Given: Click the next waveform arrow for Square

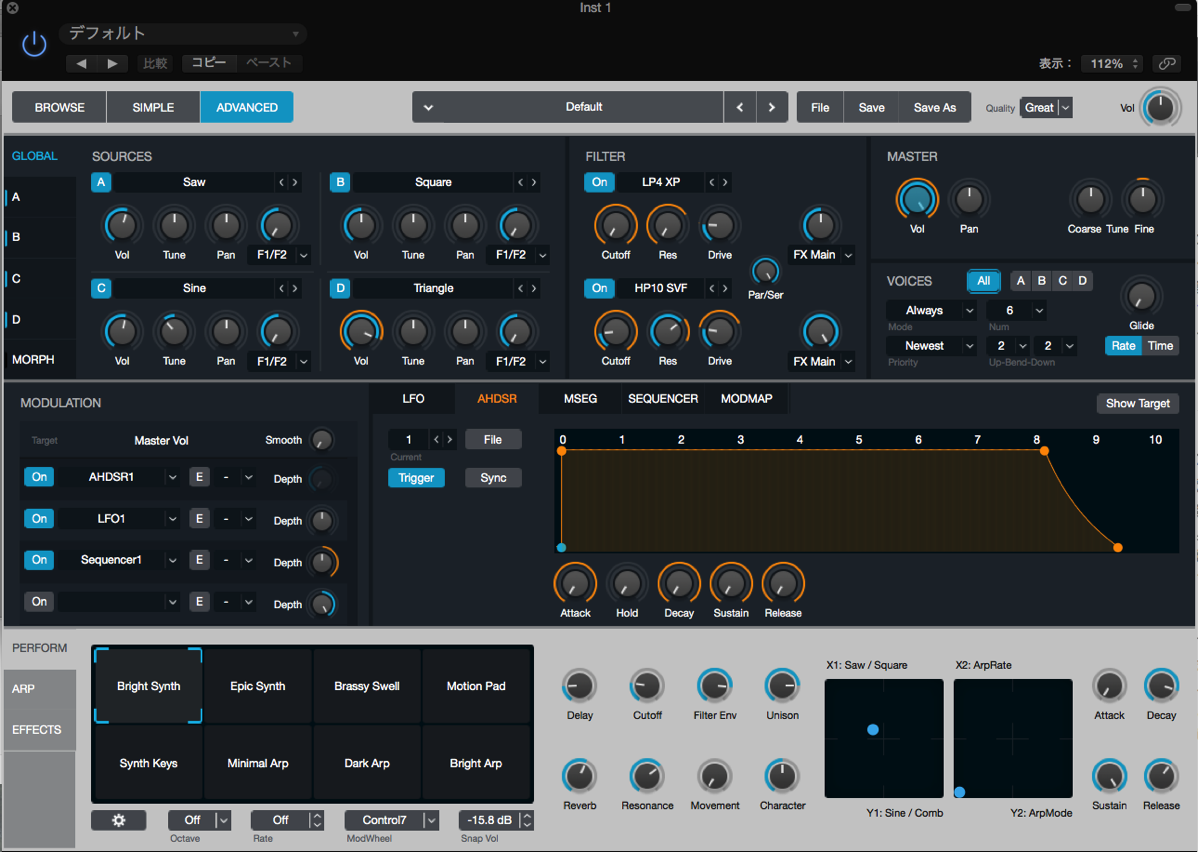Looking at the screenshot, I should (534, 182).
